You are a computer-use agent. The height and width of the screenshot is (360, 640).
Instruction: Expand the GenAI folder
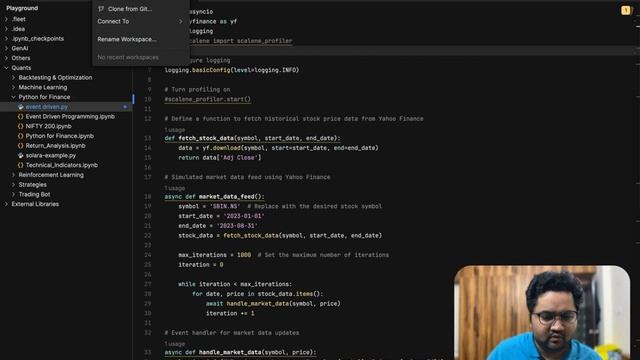pos(6,49)
